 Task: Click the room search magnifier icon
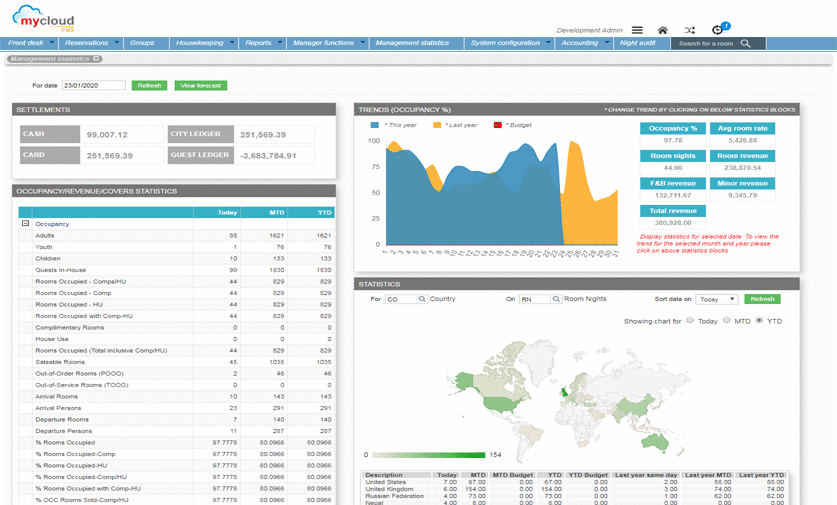click(x=745, y=44)
